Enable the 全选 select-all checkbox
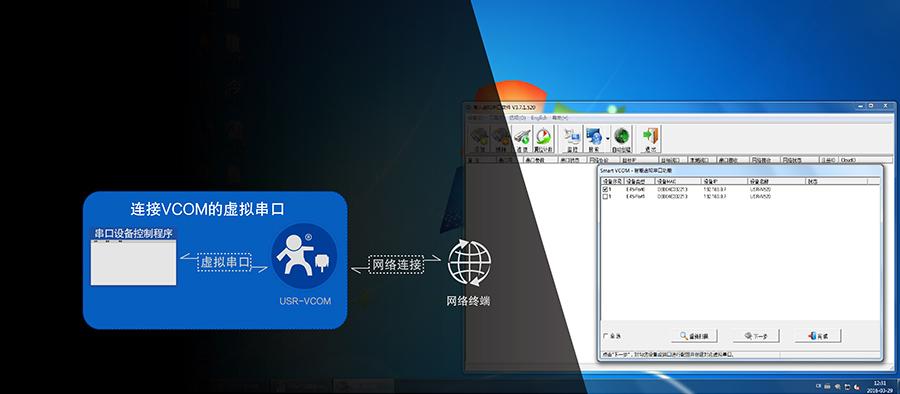Image resolution: width=900 pixels, height=394 pixels. [606, 336]
